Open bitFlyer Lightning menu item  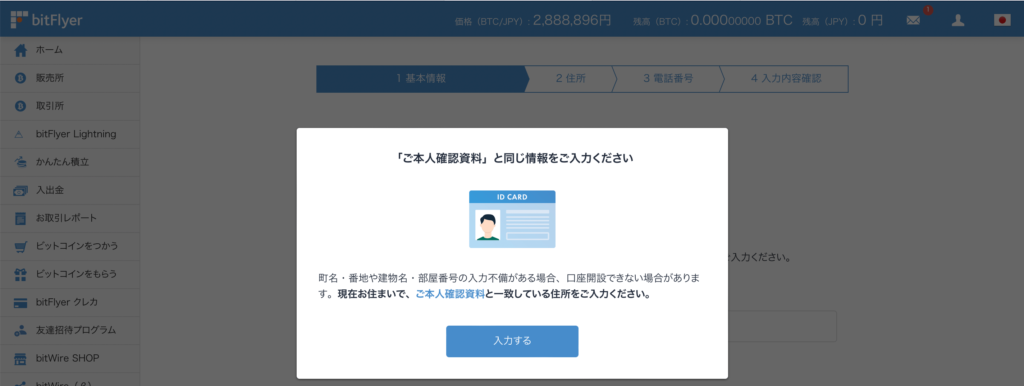click(x=70, y=135)
